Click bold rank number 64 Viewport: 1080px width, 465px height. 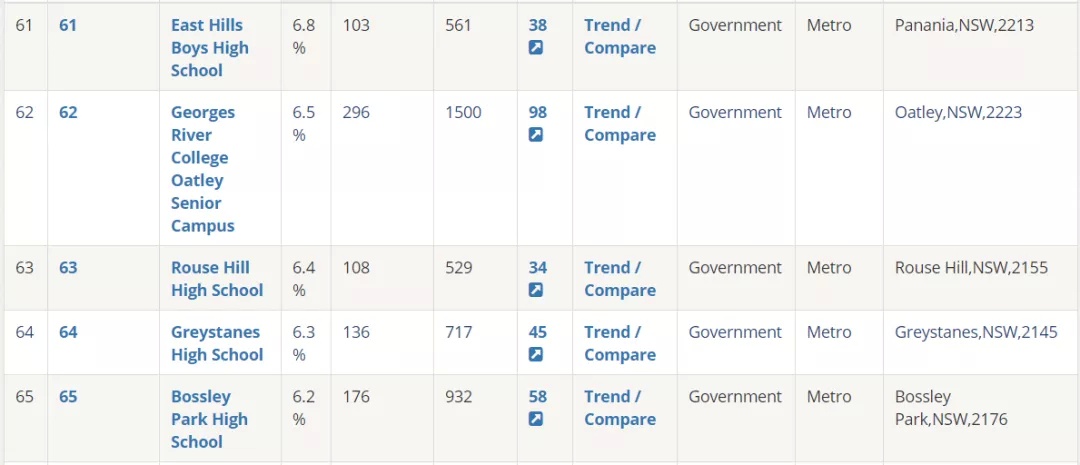68,332
